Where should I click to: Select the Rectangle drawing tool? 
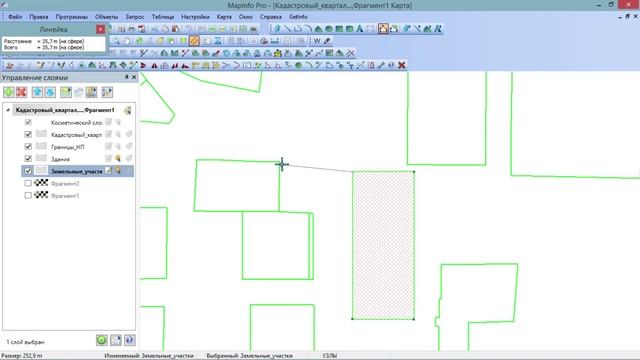pyautogui.click(x=339, y=29)
